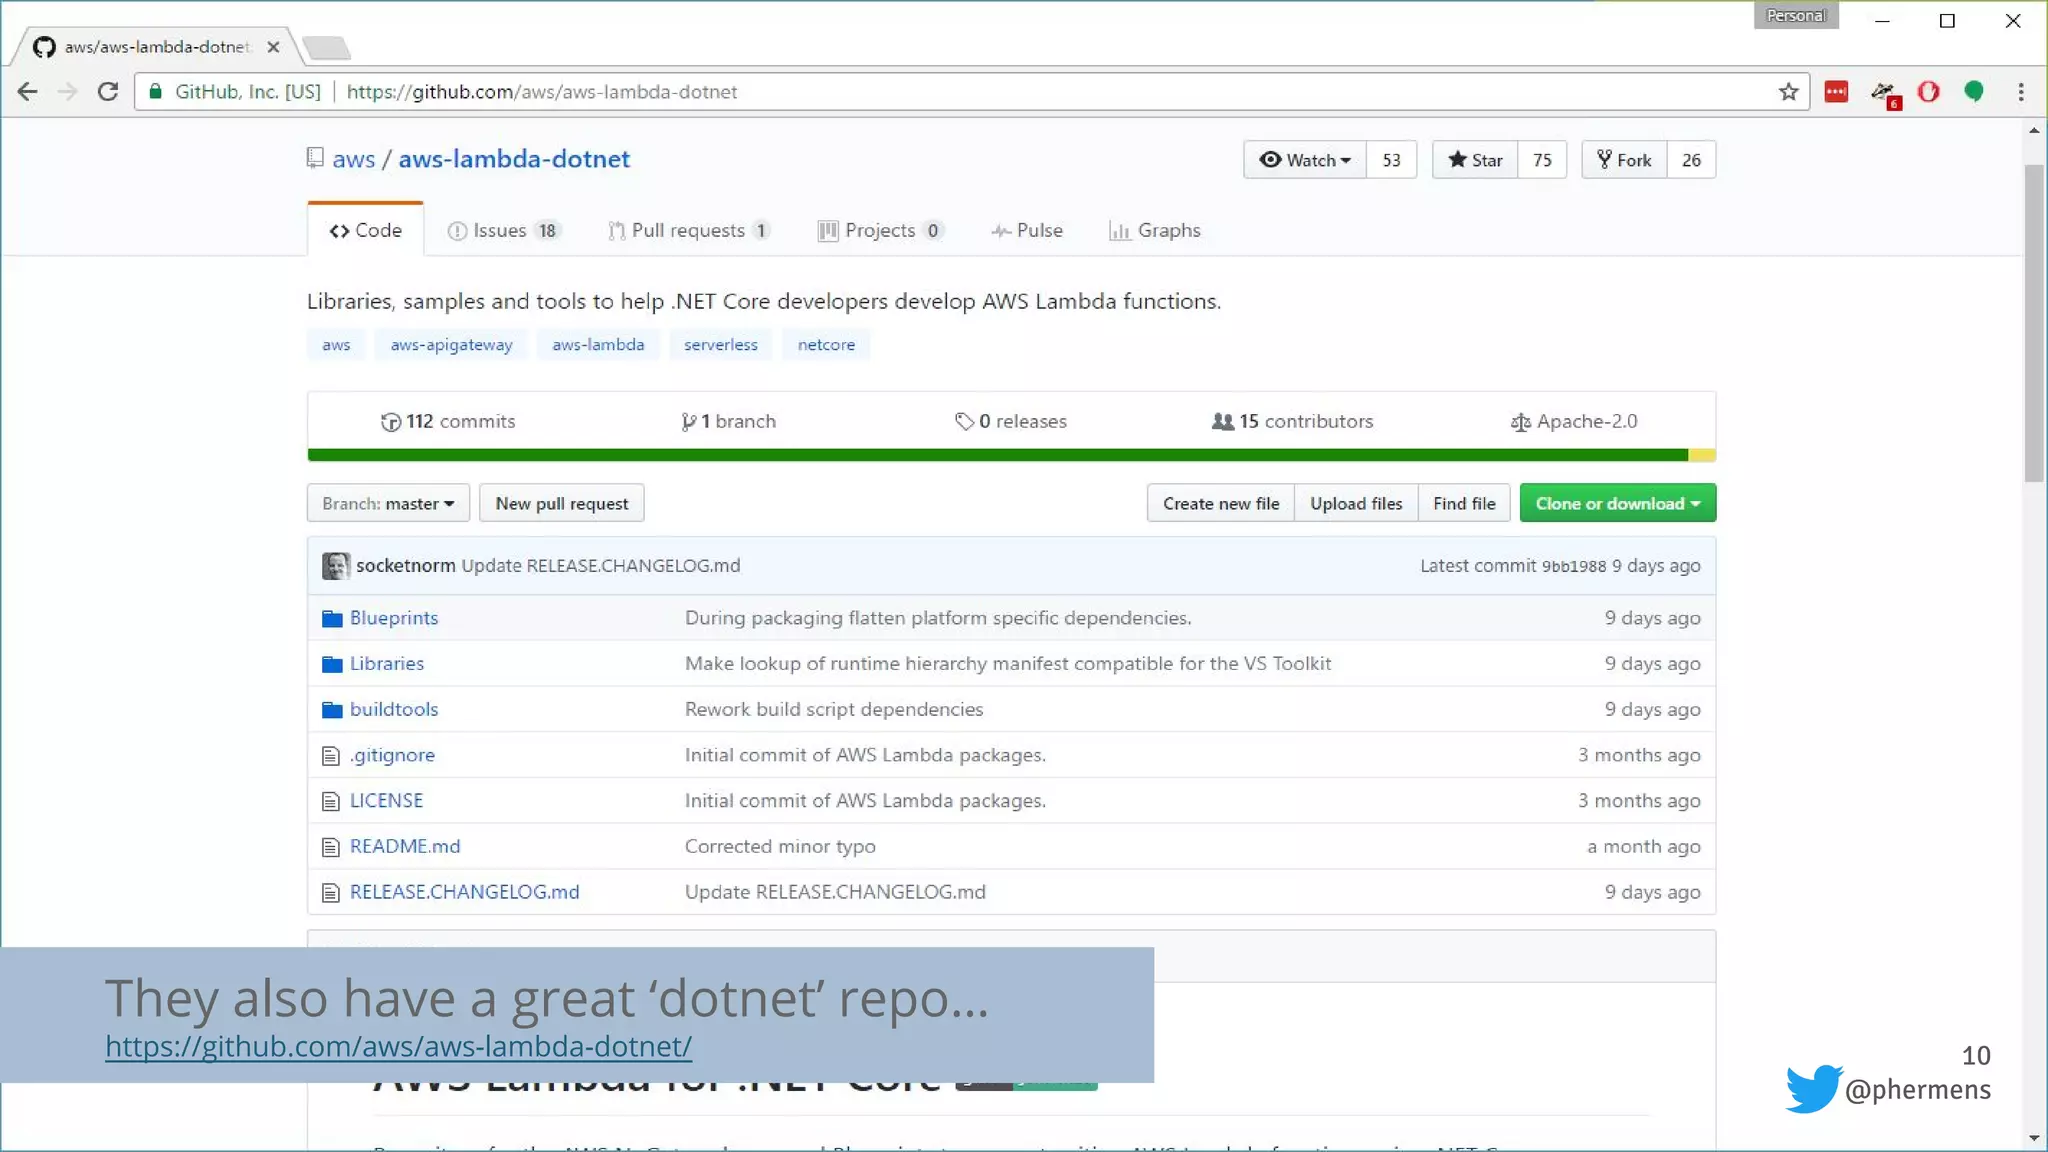View the 1 branch list

coord(728,421)
